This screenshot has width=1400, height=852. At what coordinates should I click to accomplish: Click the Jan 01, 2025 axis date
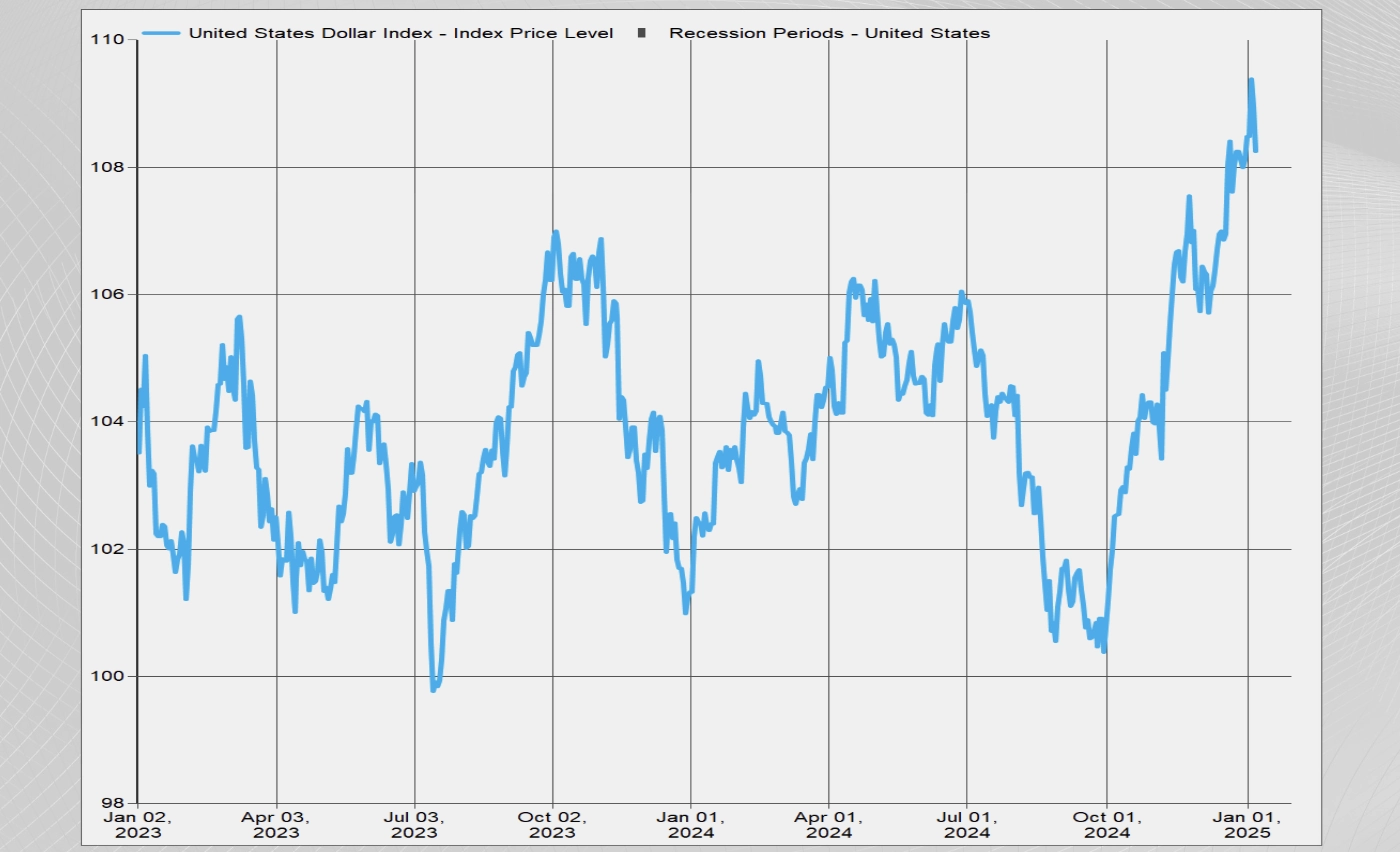coord(1247,824)
